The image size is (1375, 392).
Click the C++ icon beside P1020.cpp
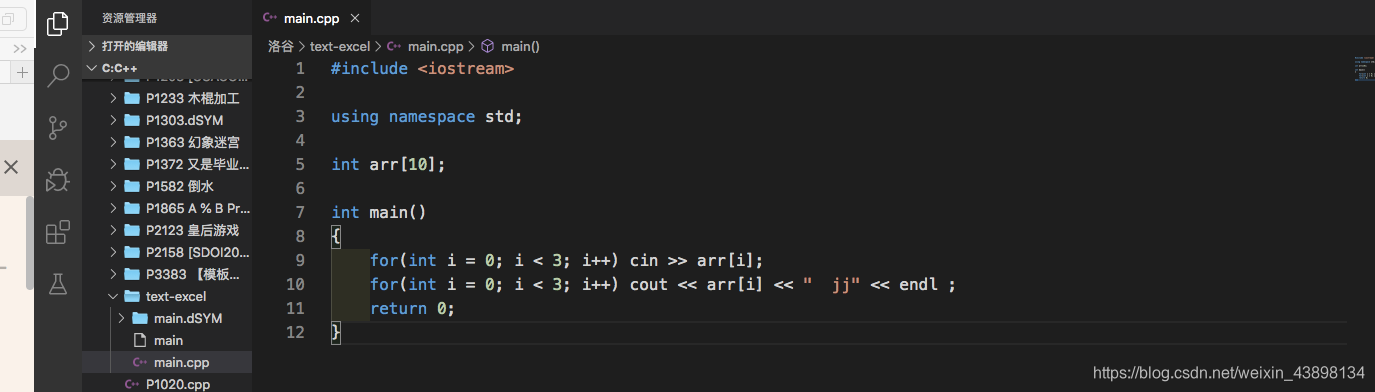[x=132, y=384]
